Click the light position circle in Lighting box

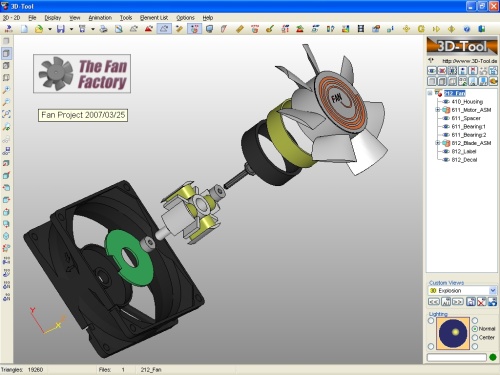click(x=453, y=333)
